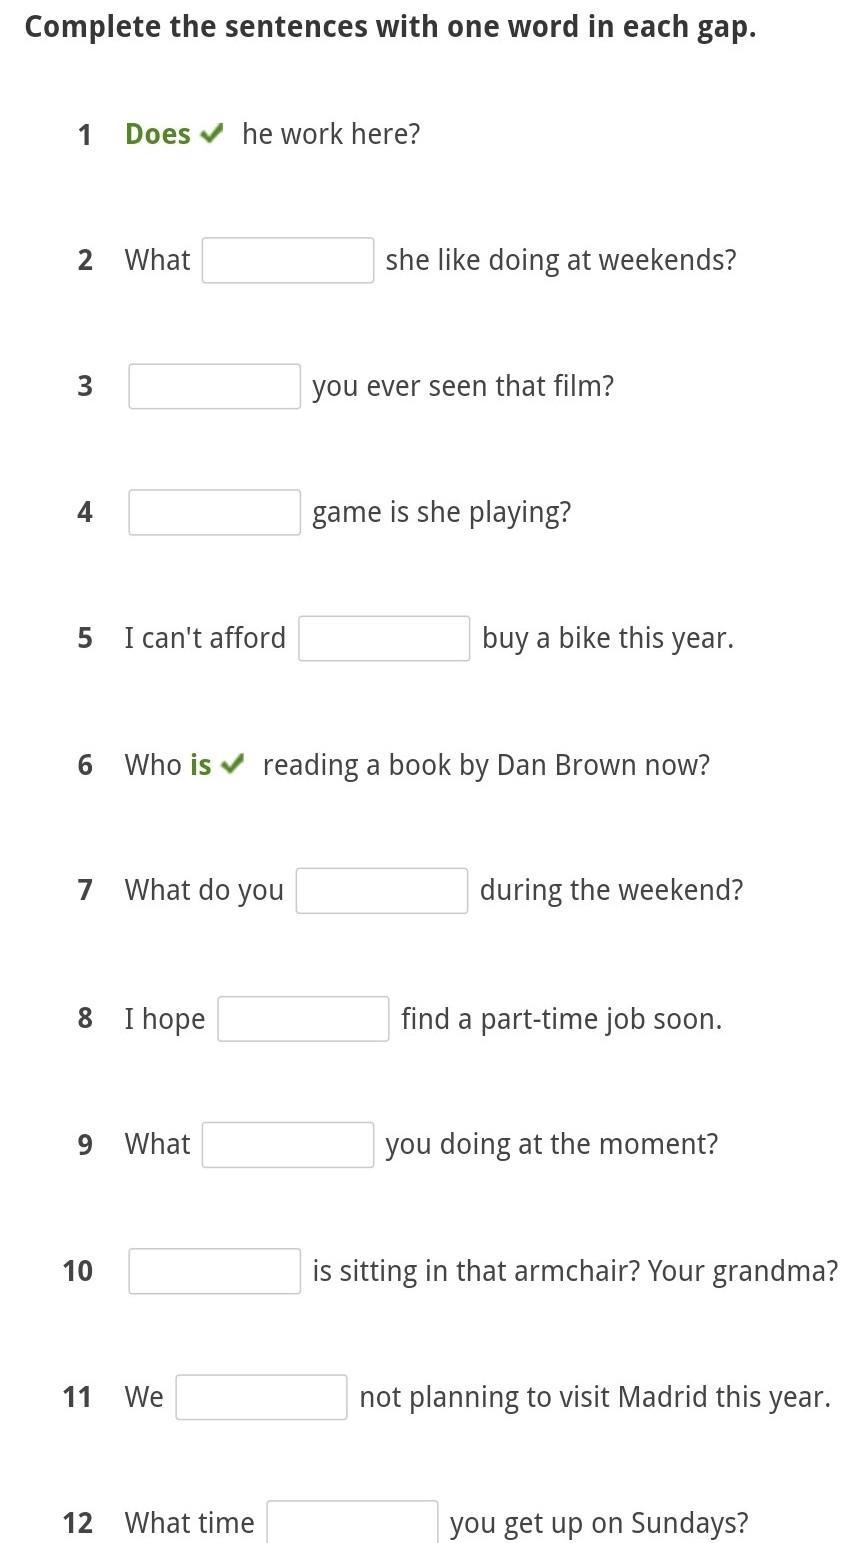The image size is (864, 1543).
Task: Focus the blank before "you ever seen that film?"
Action: 214,386
